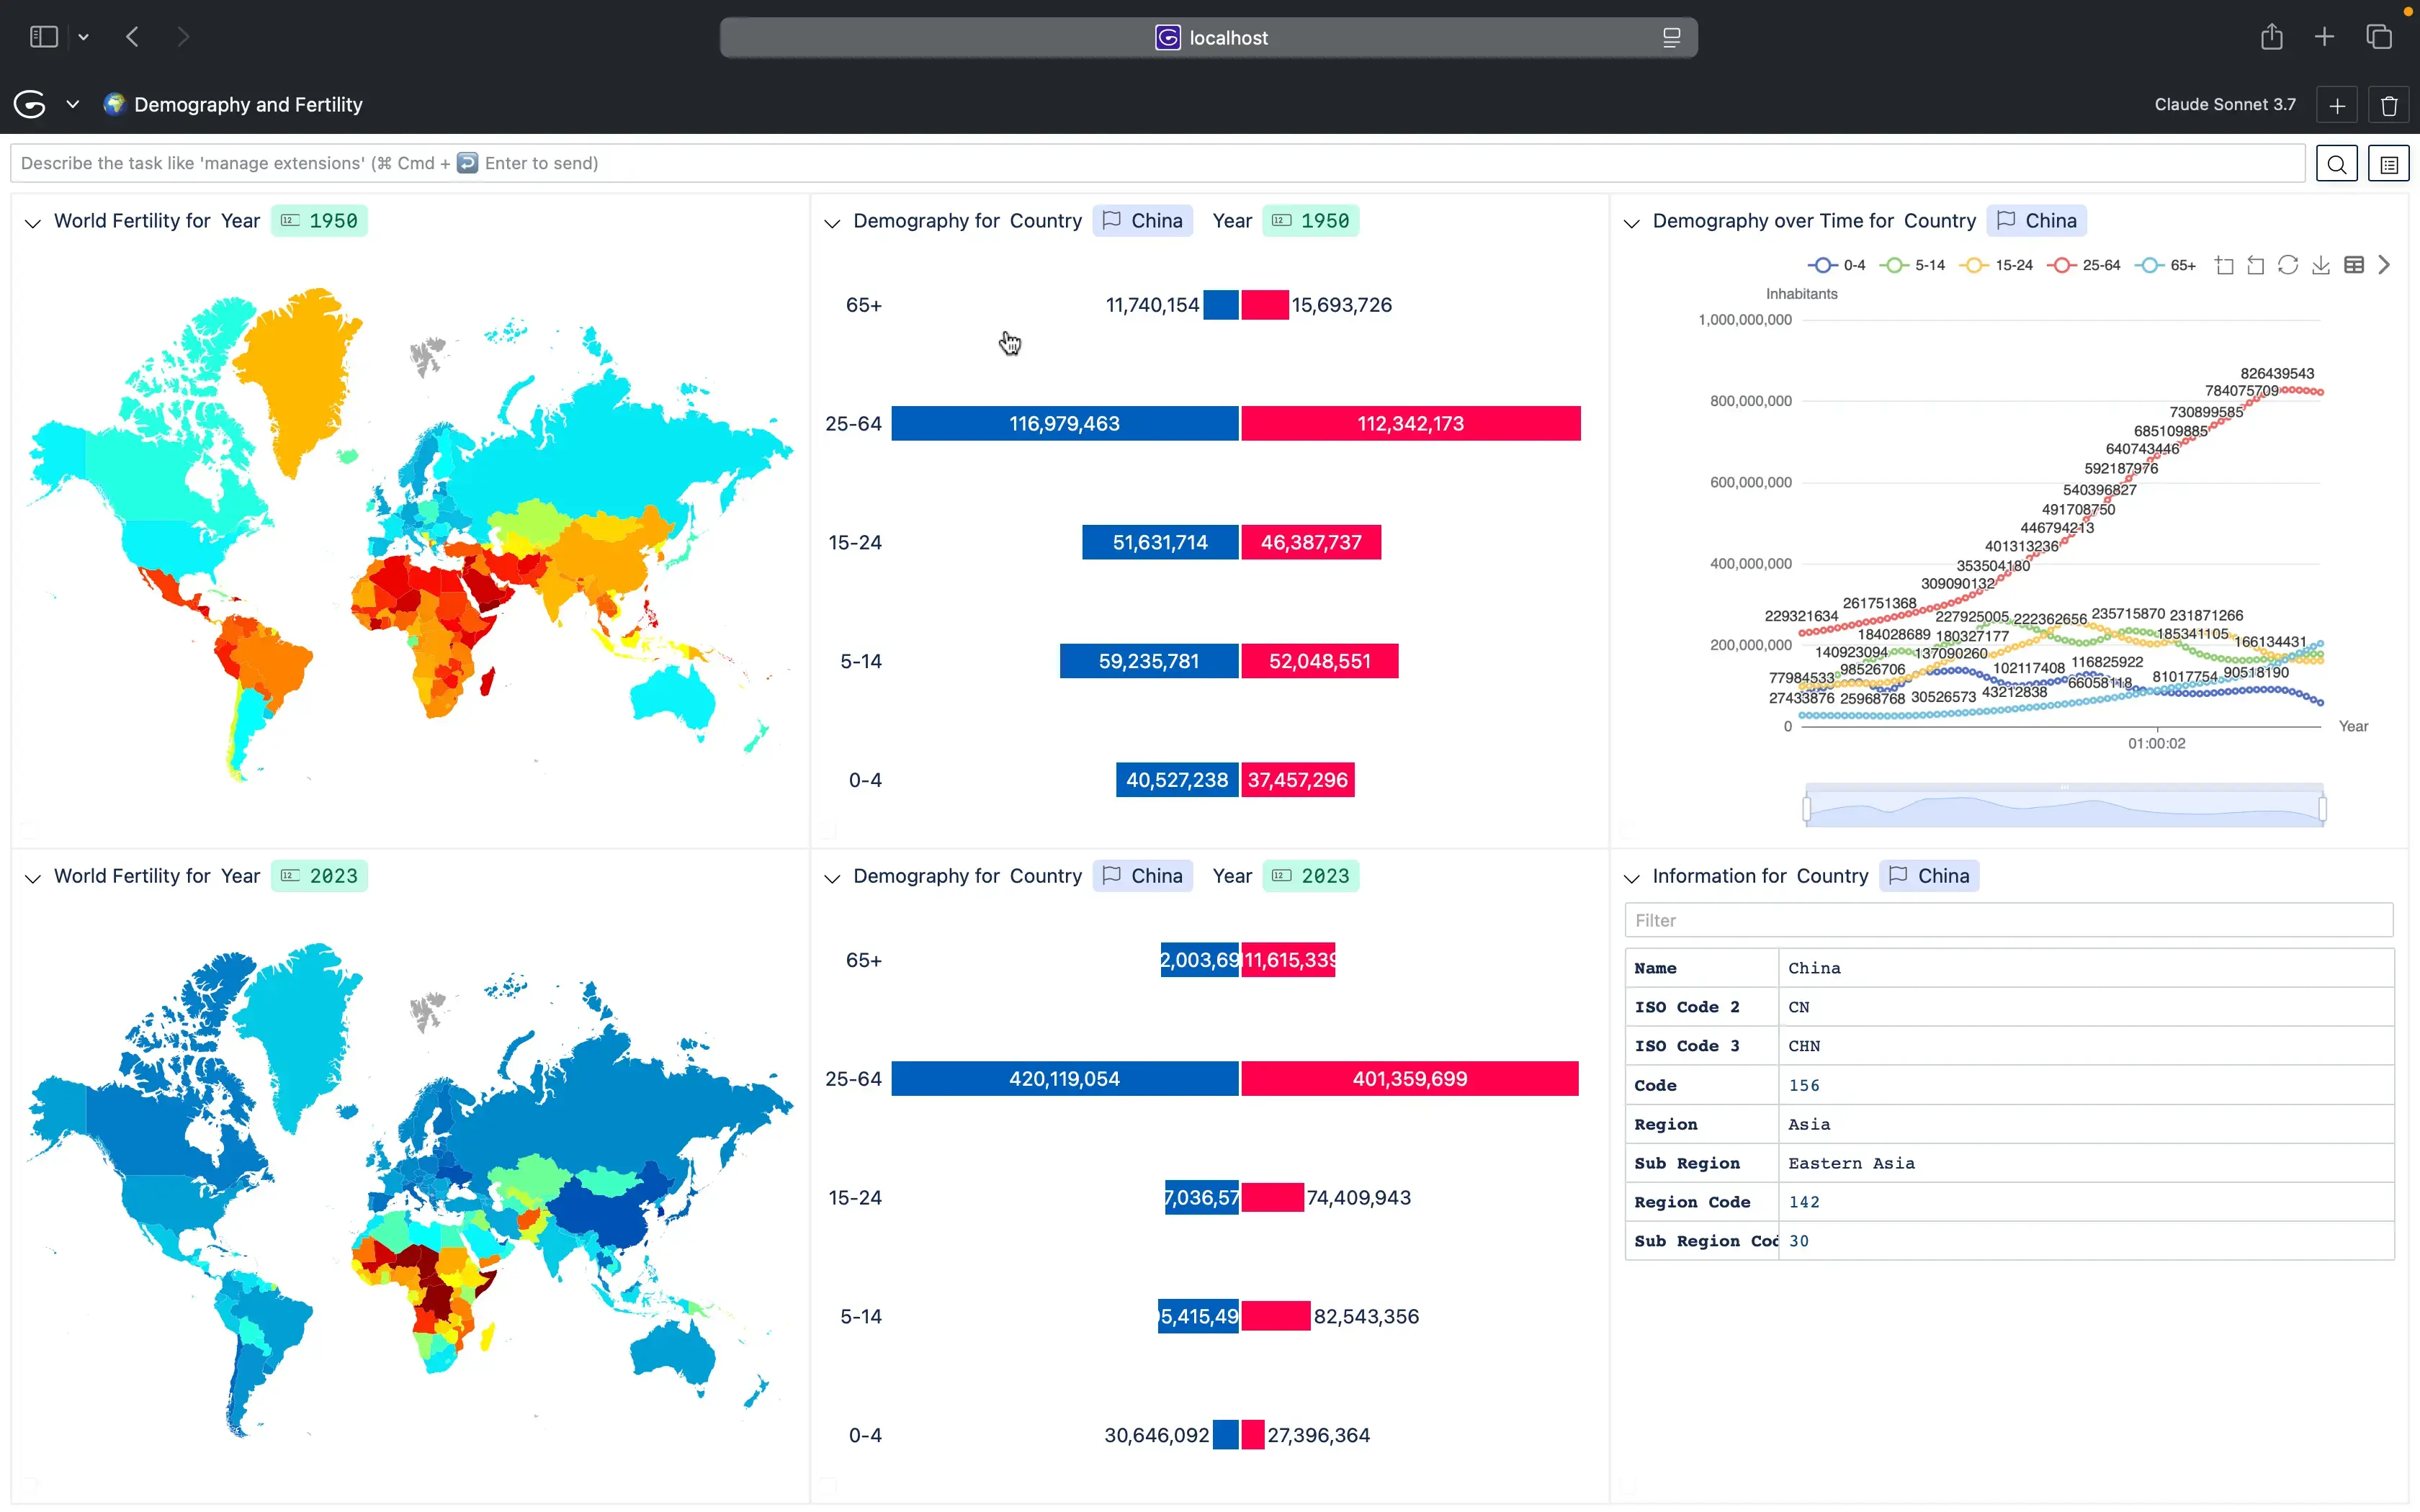Open the chart data table view

pos(2354,265)
